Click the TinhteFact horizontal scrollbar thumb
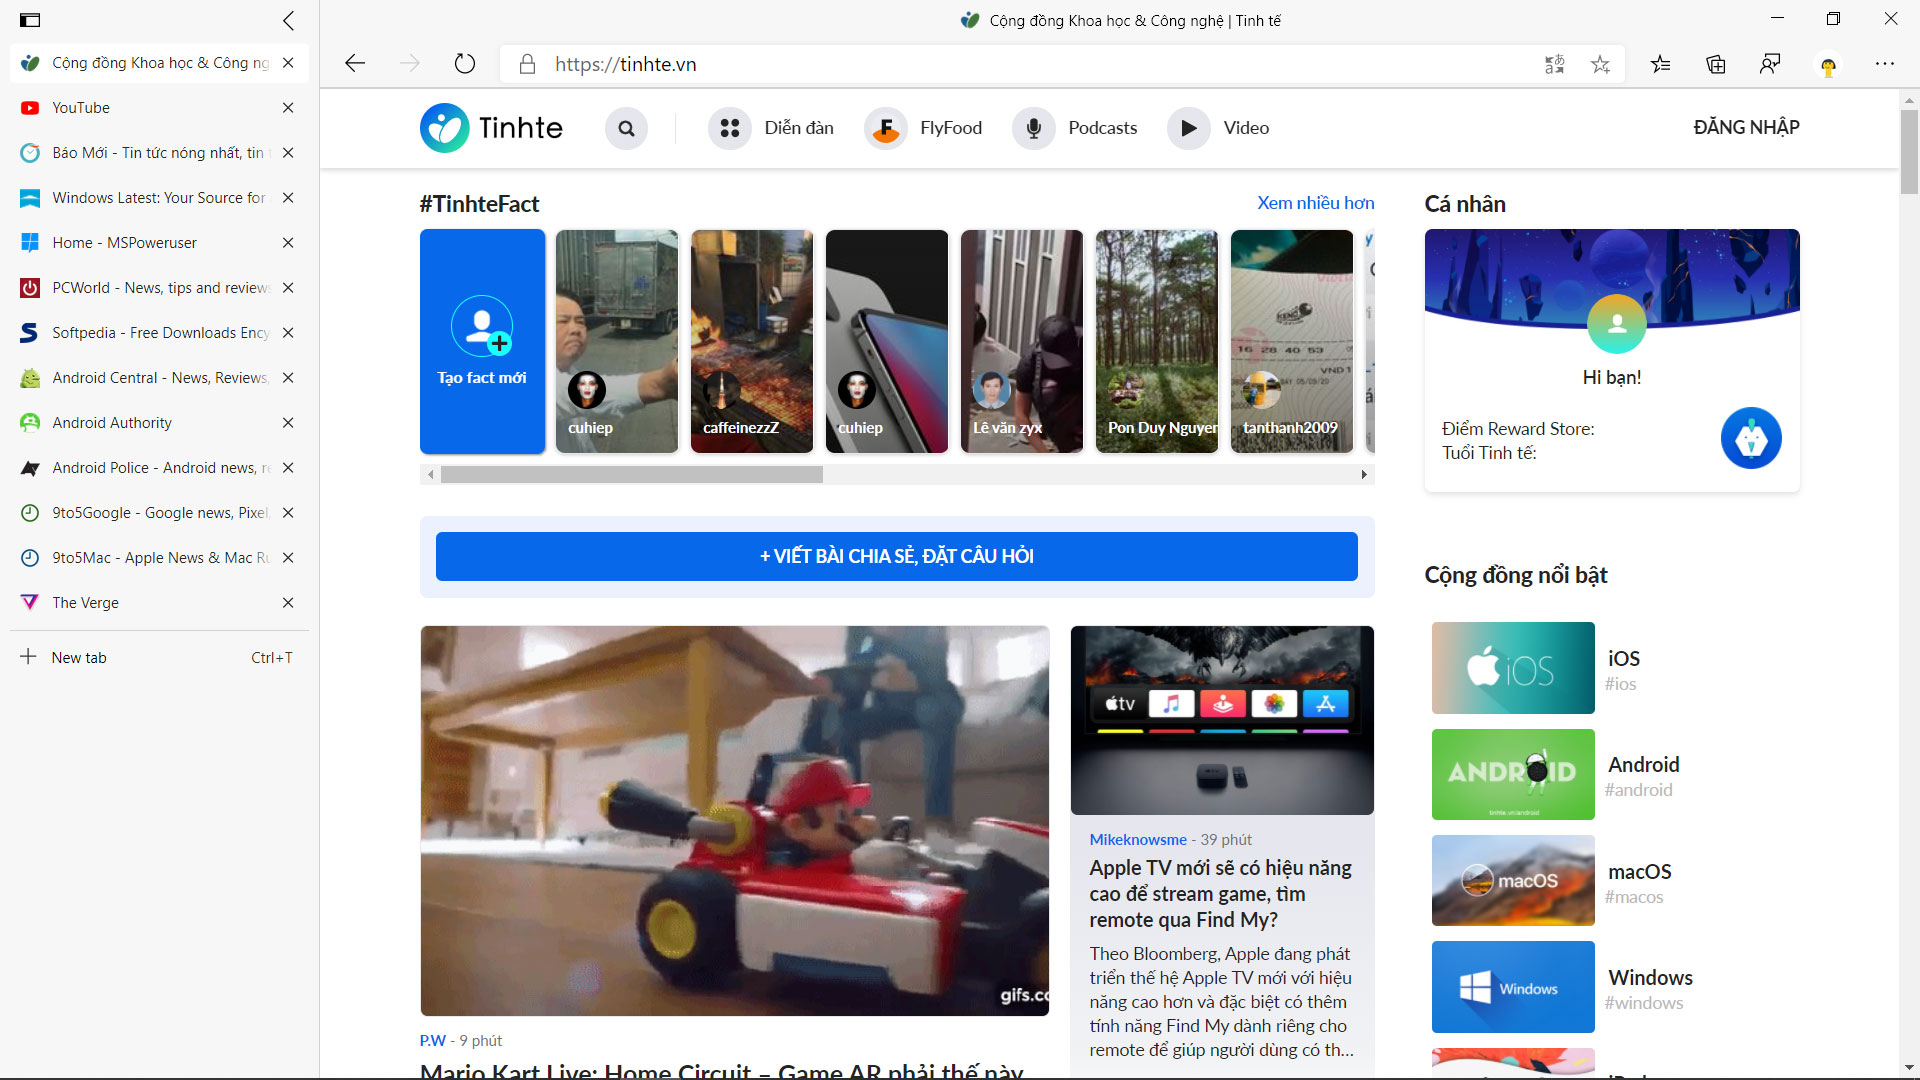This screenshot has height=1080, width=1920. (x=632, y=475)
